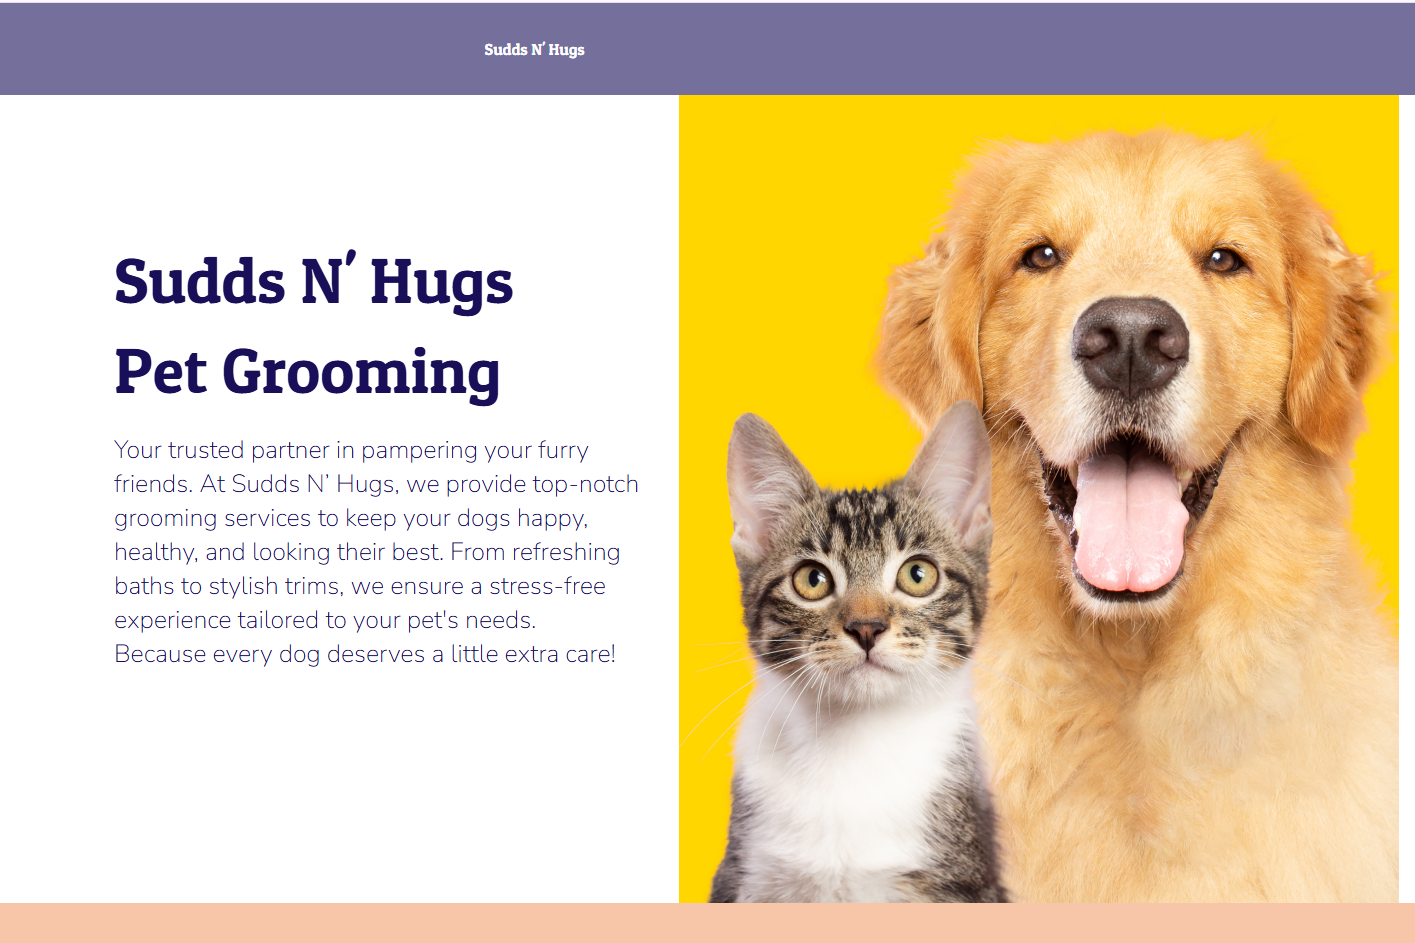Click the dog's pink tongue
This screenshot has height=943, width=1415.
pyautogui.click(x=1130, y=520)
